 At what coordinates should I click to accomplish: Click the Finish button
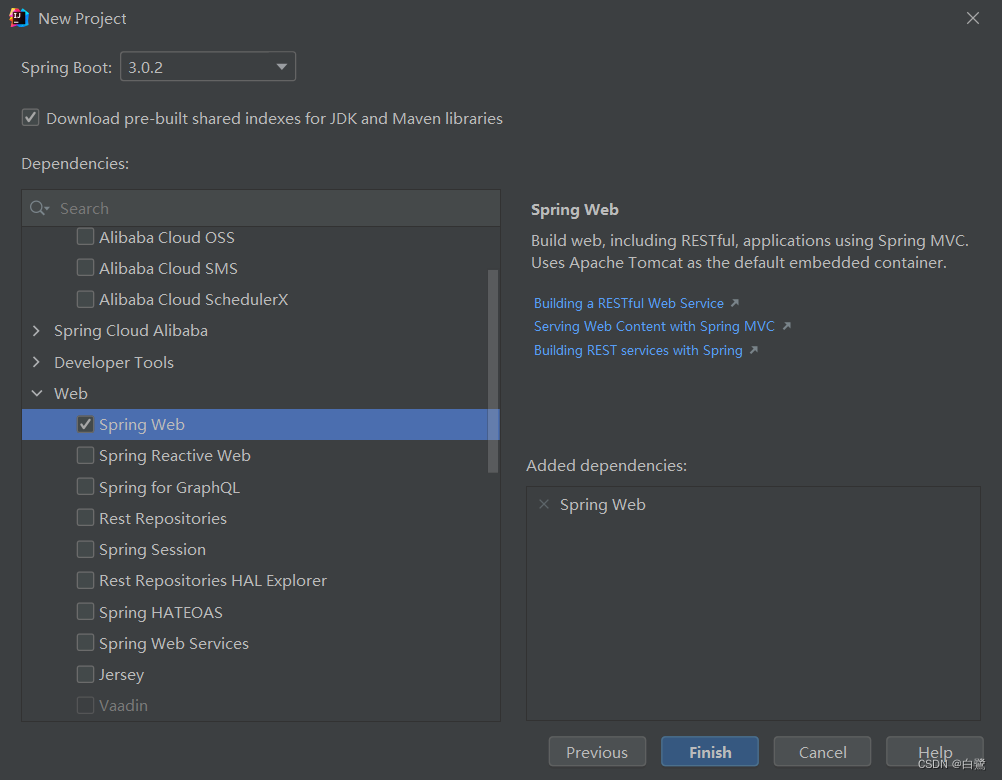click(x=709, y=751)
